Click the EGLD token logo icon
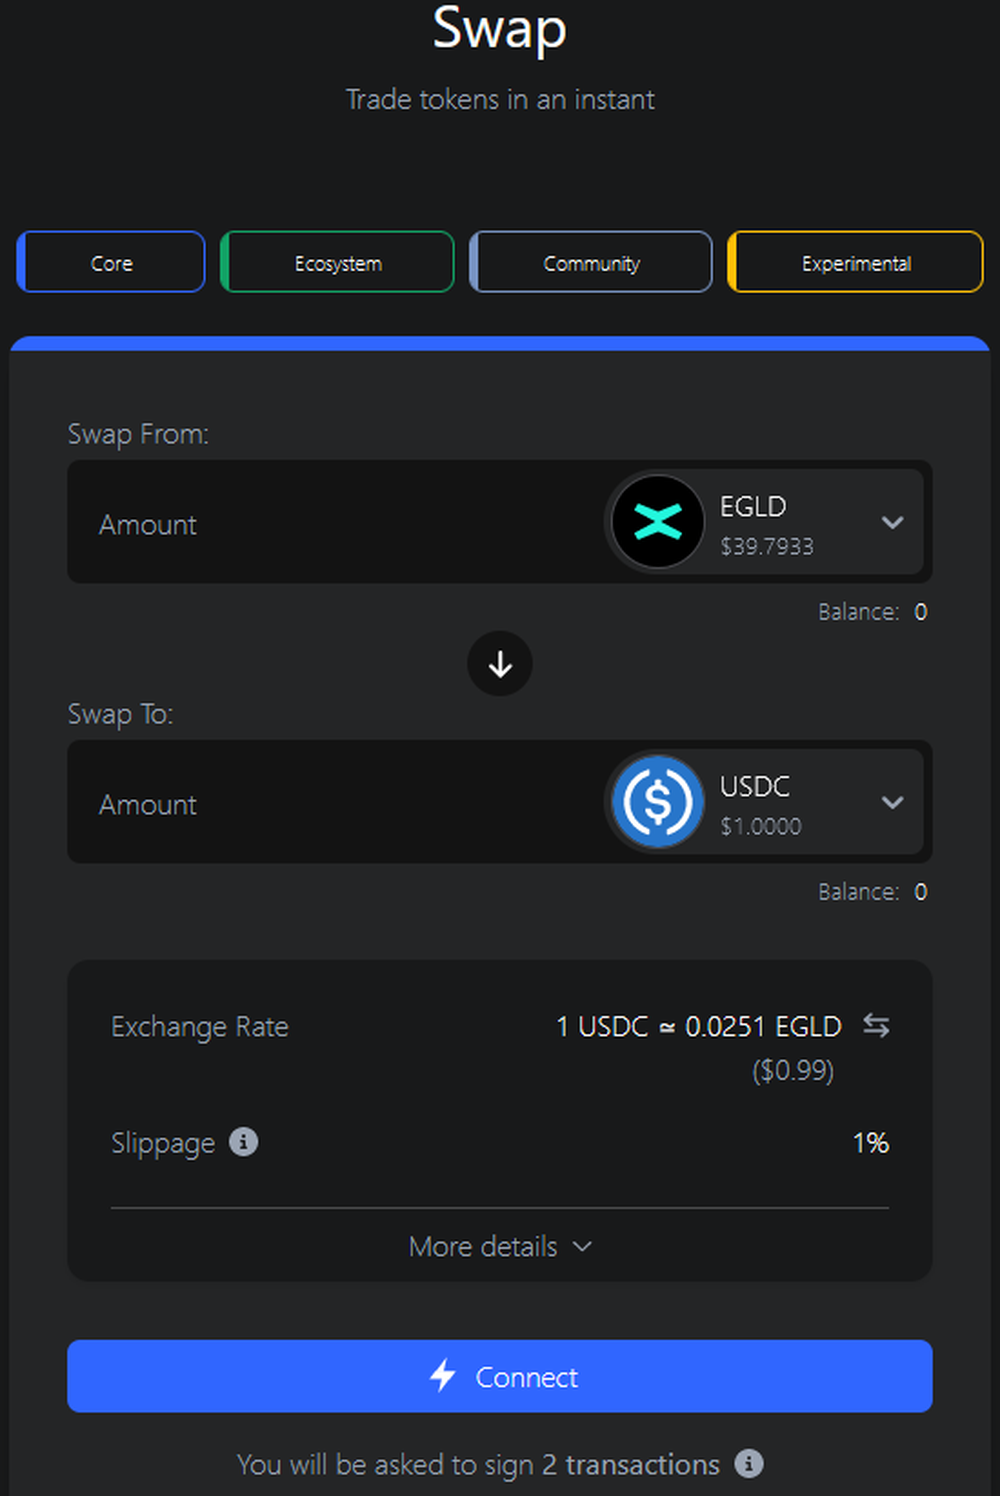1000x1496 pixels. (x=658, y=522)
